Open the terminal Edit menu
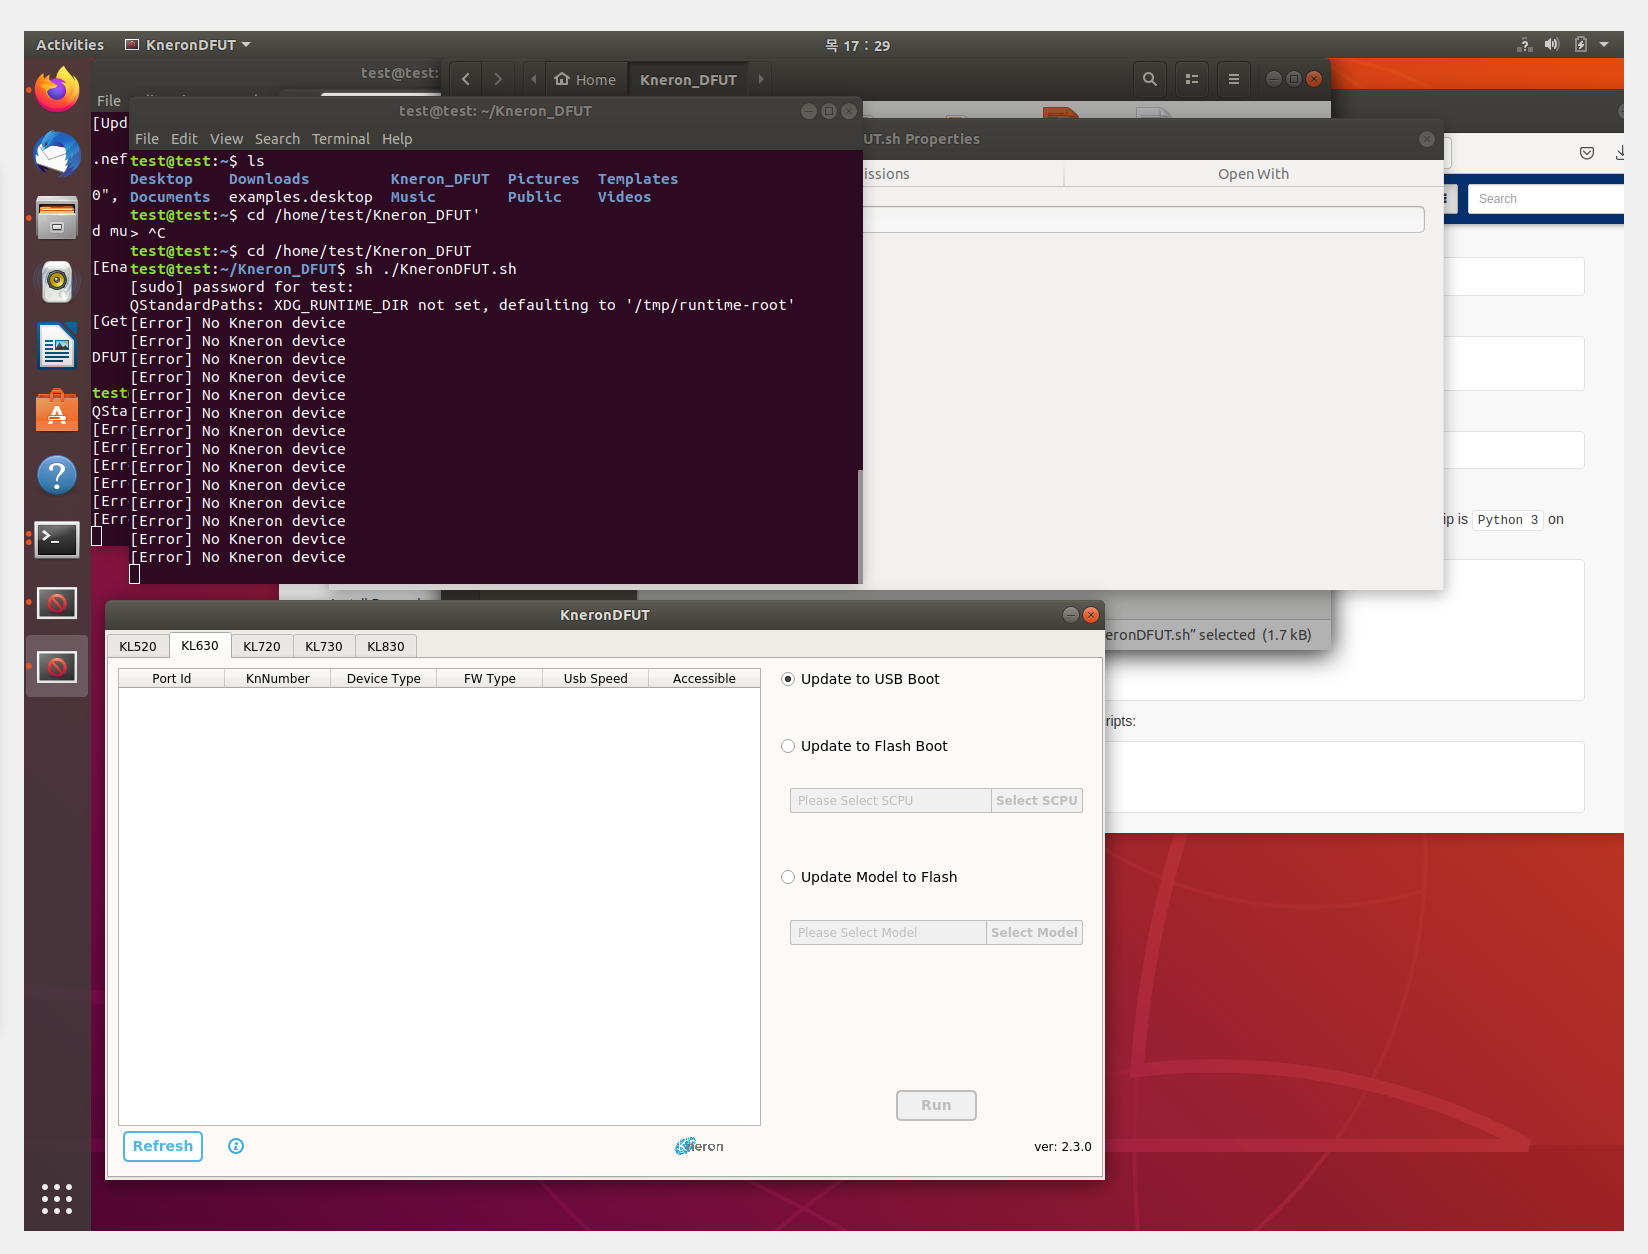 tap(184, 139)
